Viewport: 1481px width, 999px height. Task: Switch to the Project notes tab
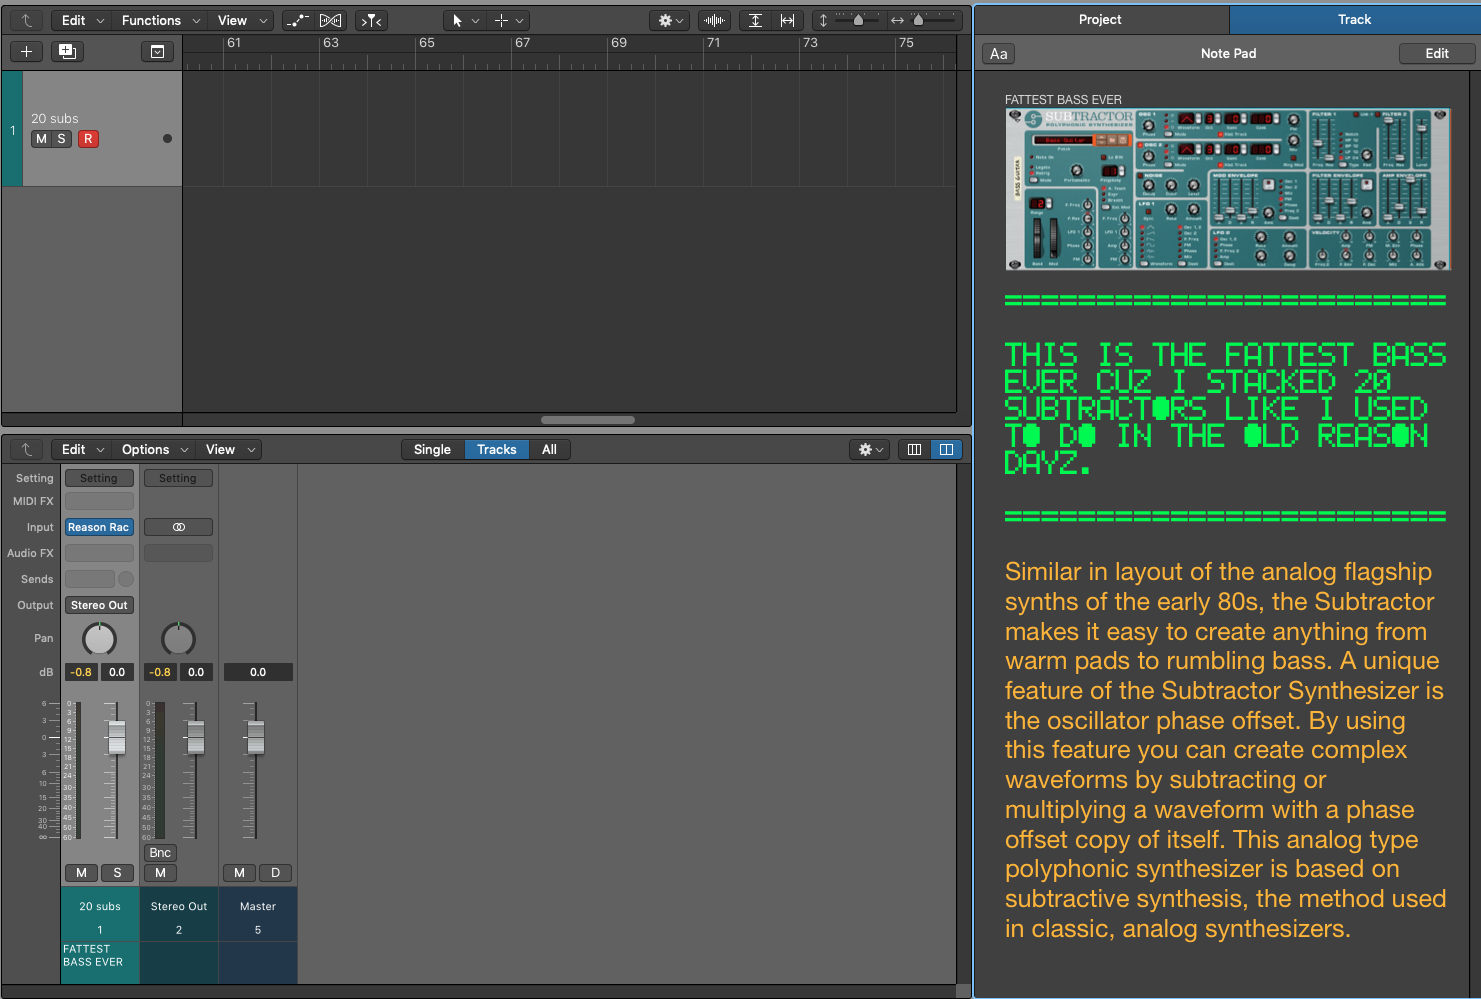(1100, 19)
